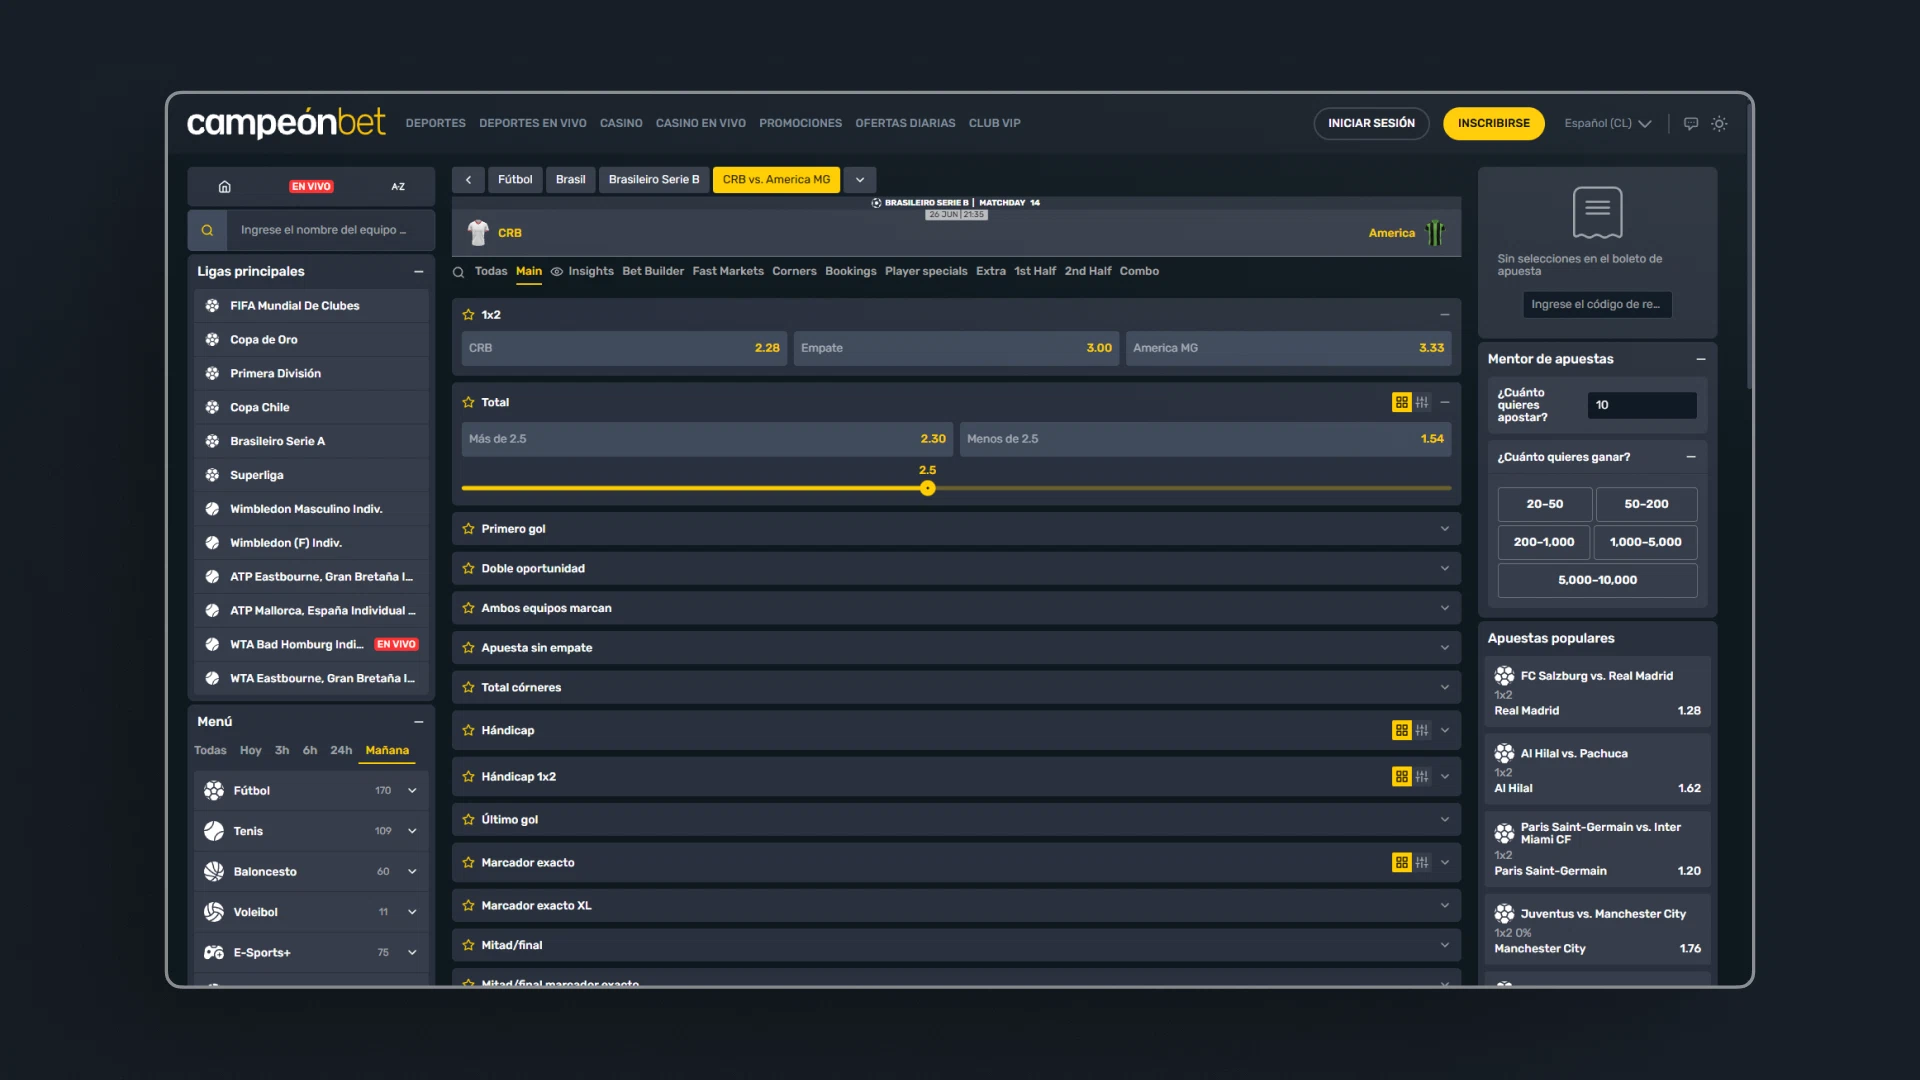The width and height of the screenshot is (1920, 1080).
Task: Click the America team crest icon
Action: coord(1436,233)
